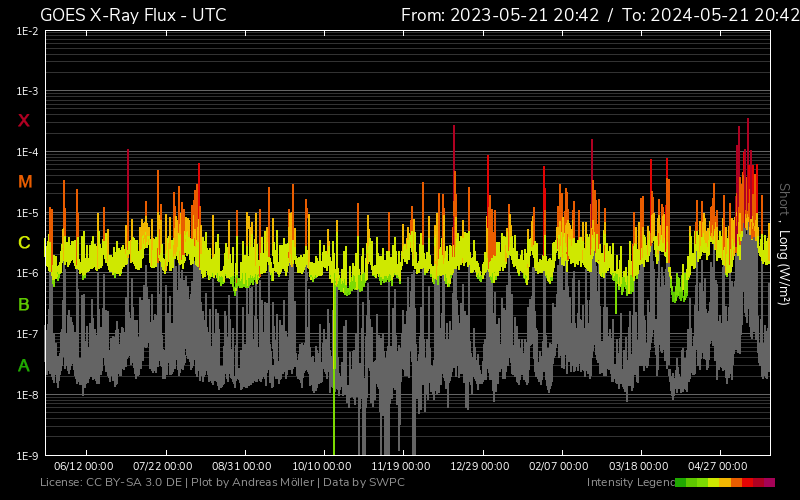800x500 pixels.
Task: Click the 12/29 00:00 x-axis date label
Action: (x=482, y=466)
